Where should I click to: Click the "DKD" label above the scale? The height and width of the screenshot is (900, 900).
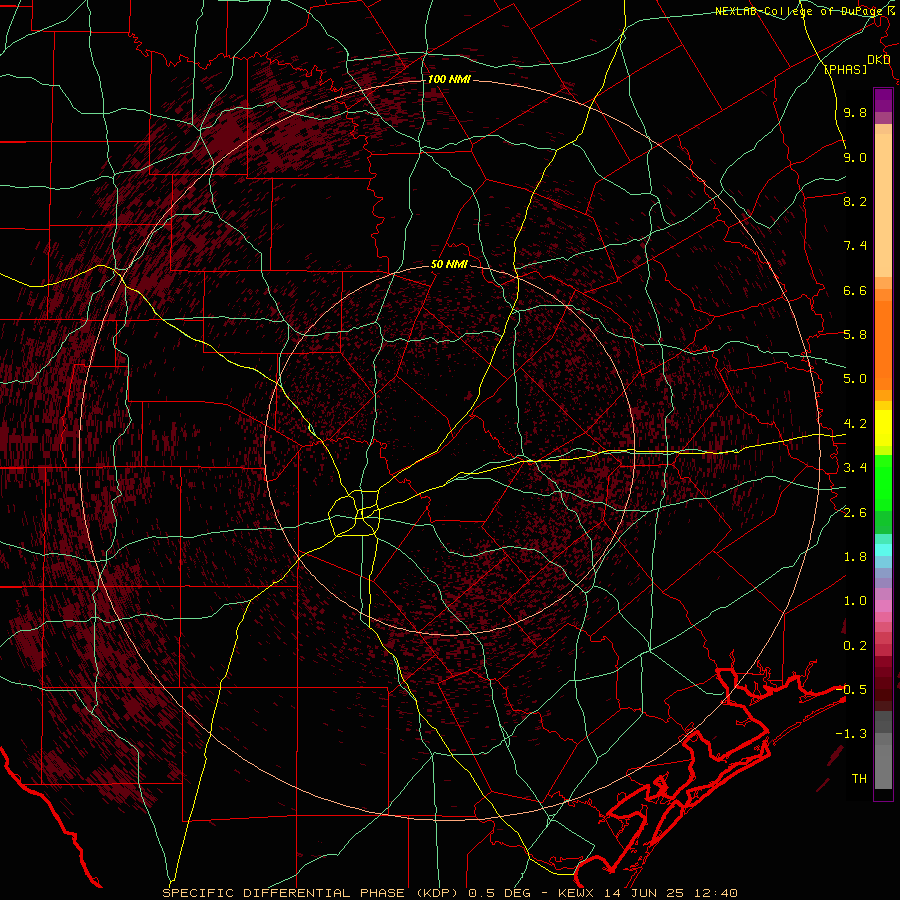[878, 60]
